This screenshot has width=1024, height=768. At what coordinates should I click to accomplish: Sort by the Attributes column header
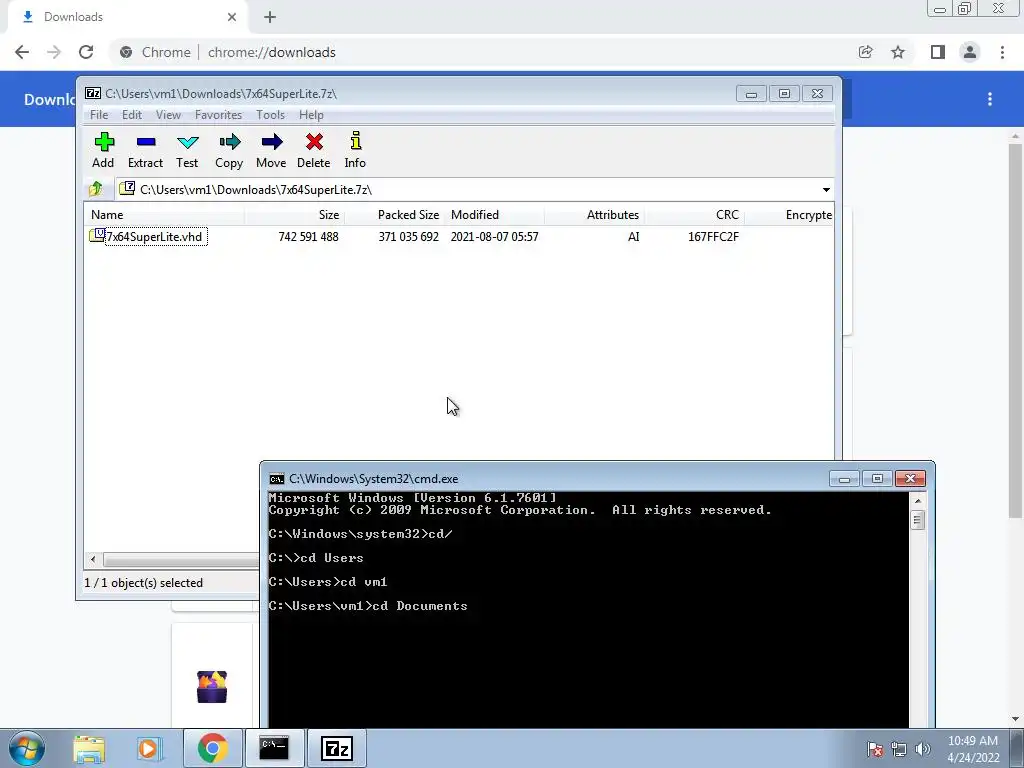594,215
